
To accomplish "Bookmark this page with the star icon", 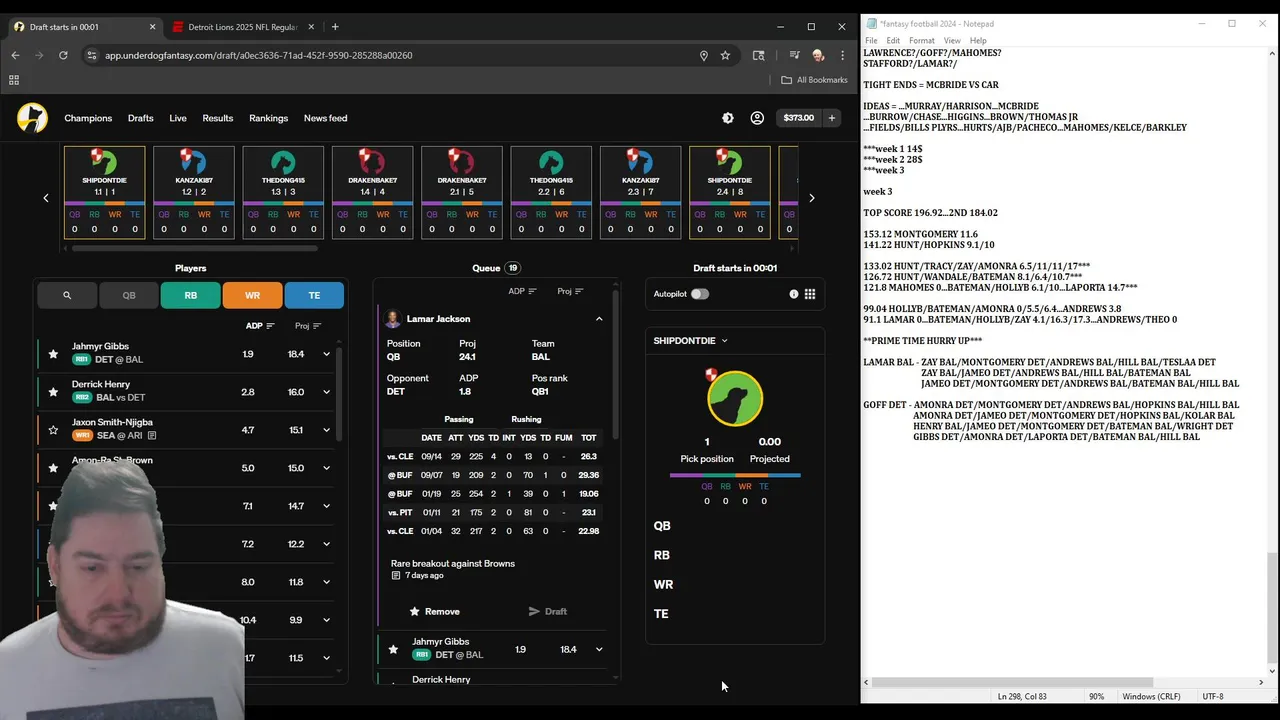I will point(725,55).
